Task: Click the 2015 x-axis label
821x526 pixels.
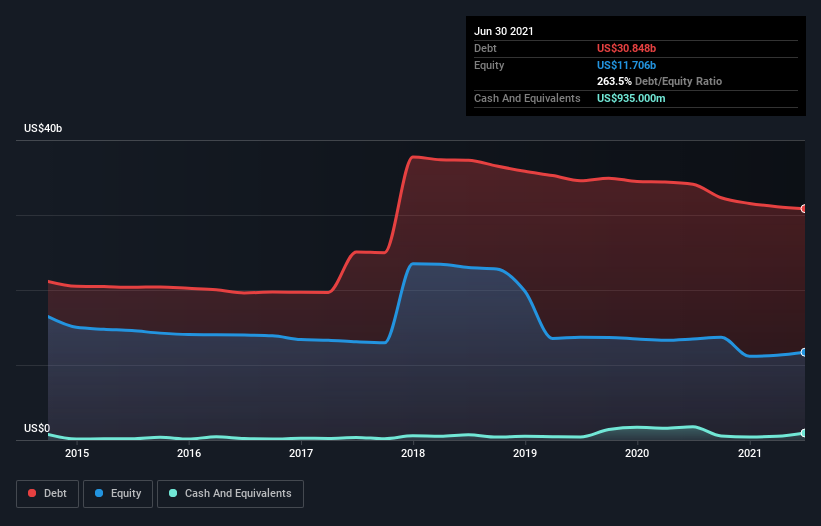Action: (x=77, y=453)
